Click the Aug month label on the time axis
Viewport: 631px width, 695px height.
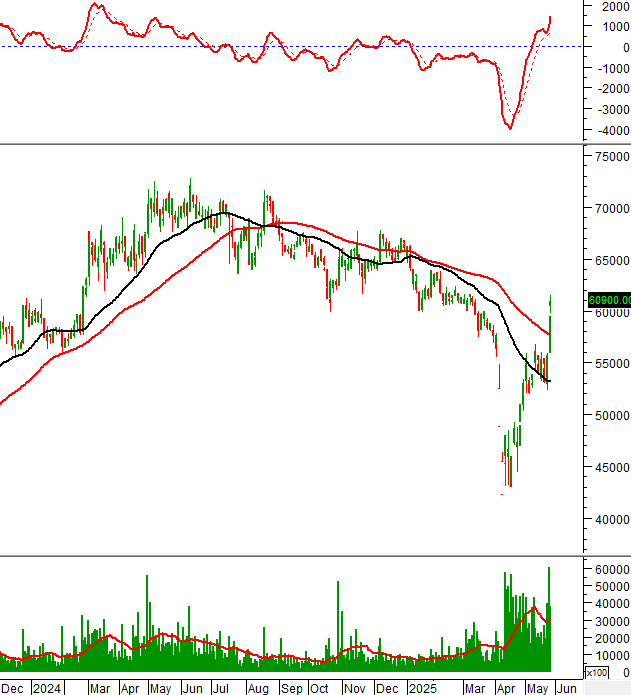258,688
